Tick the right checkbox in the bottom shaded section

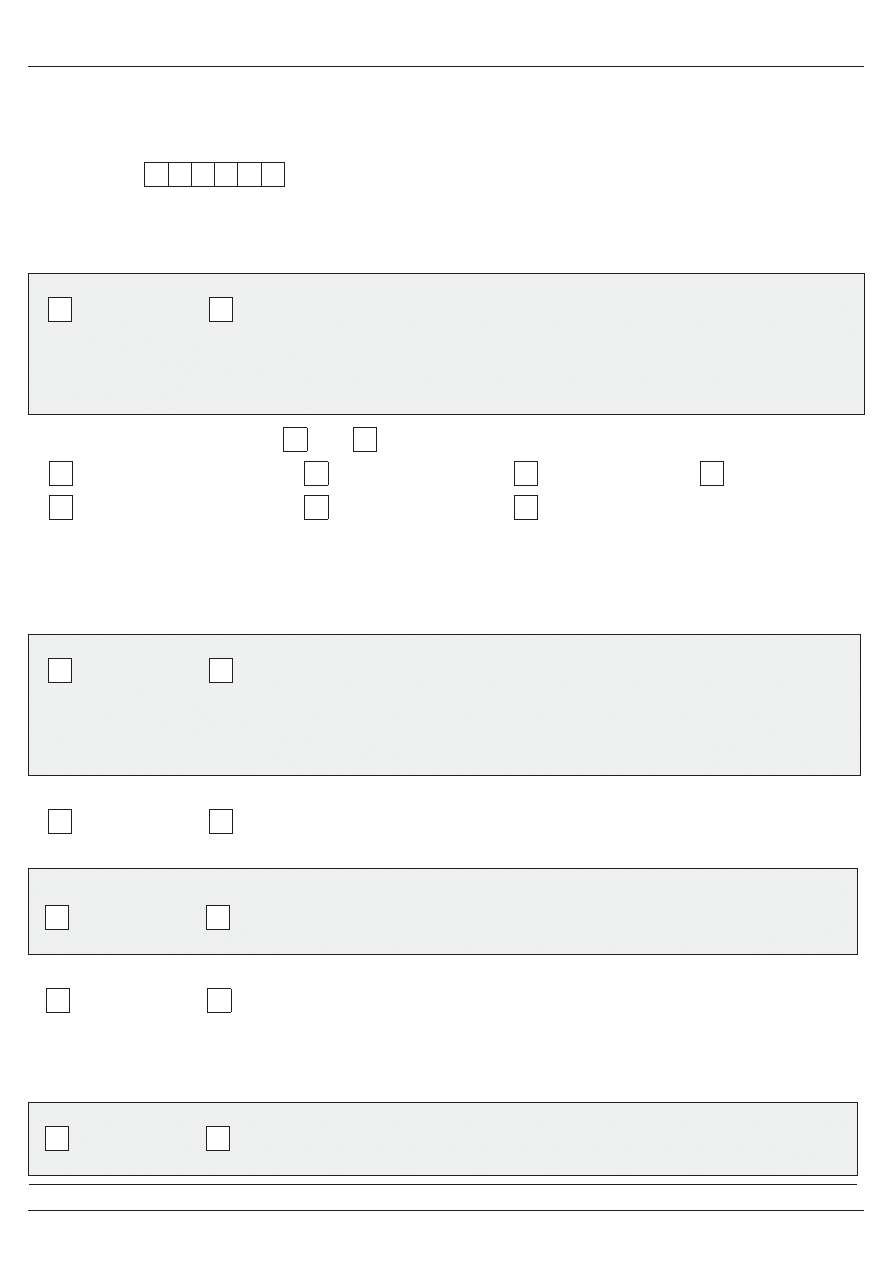click(218, 1138)
